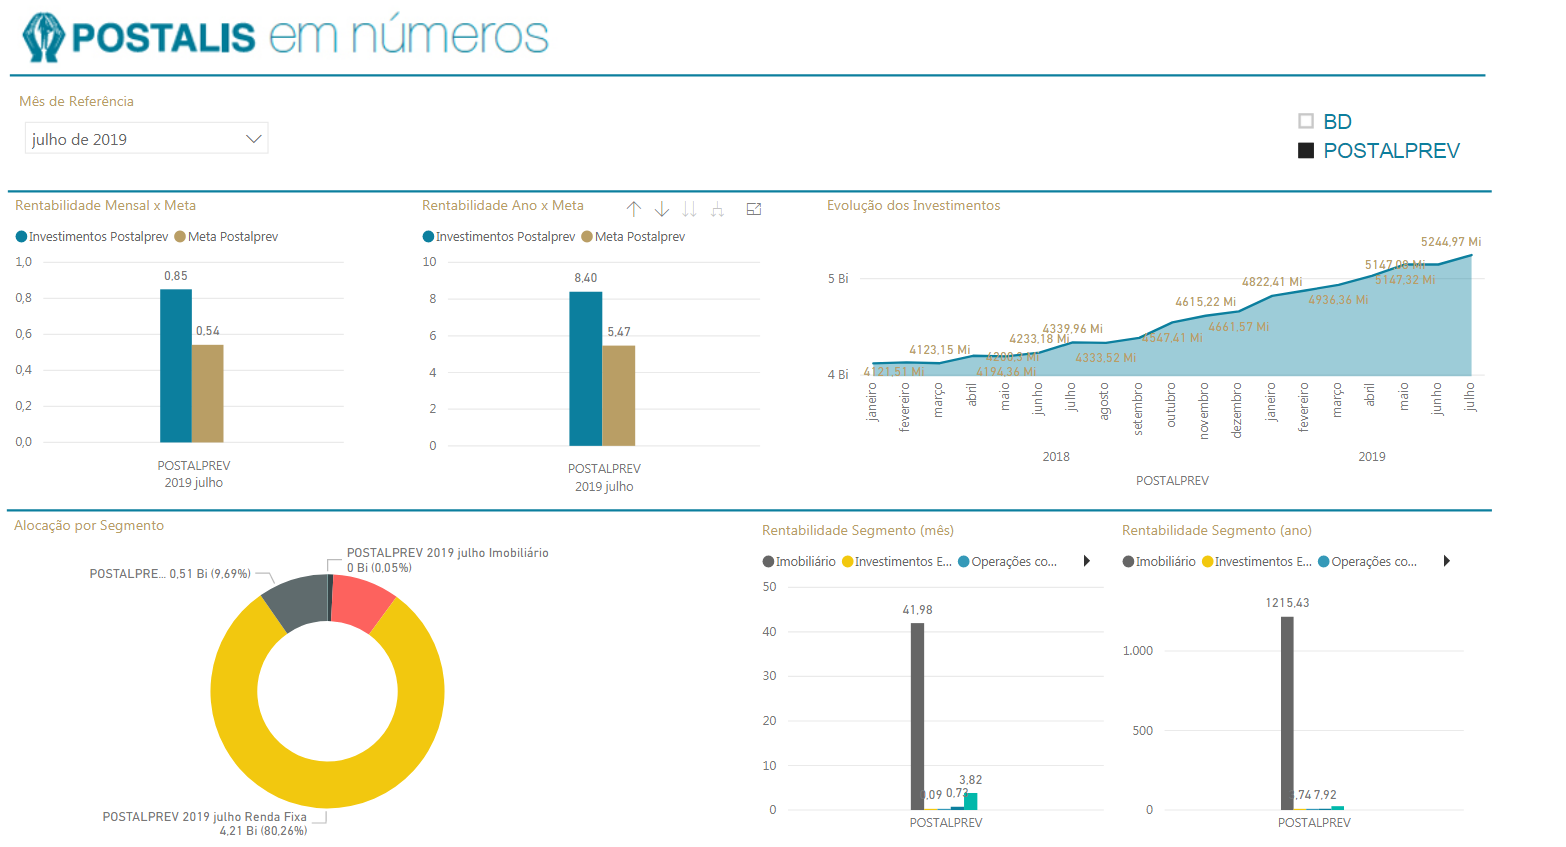Select the 3,82 teal bar in Segmento (mês)
The width and height of the screenshot is (1566, 847).
[970, 801]
